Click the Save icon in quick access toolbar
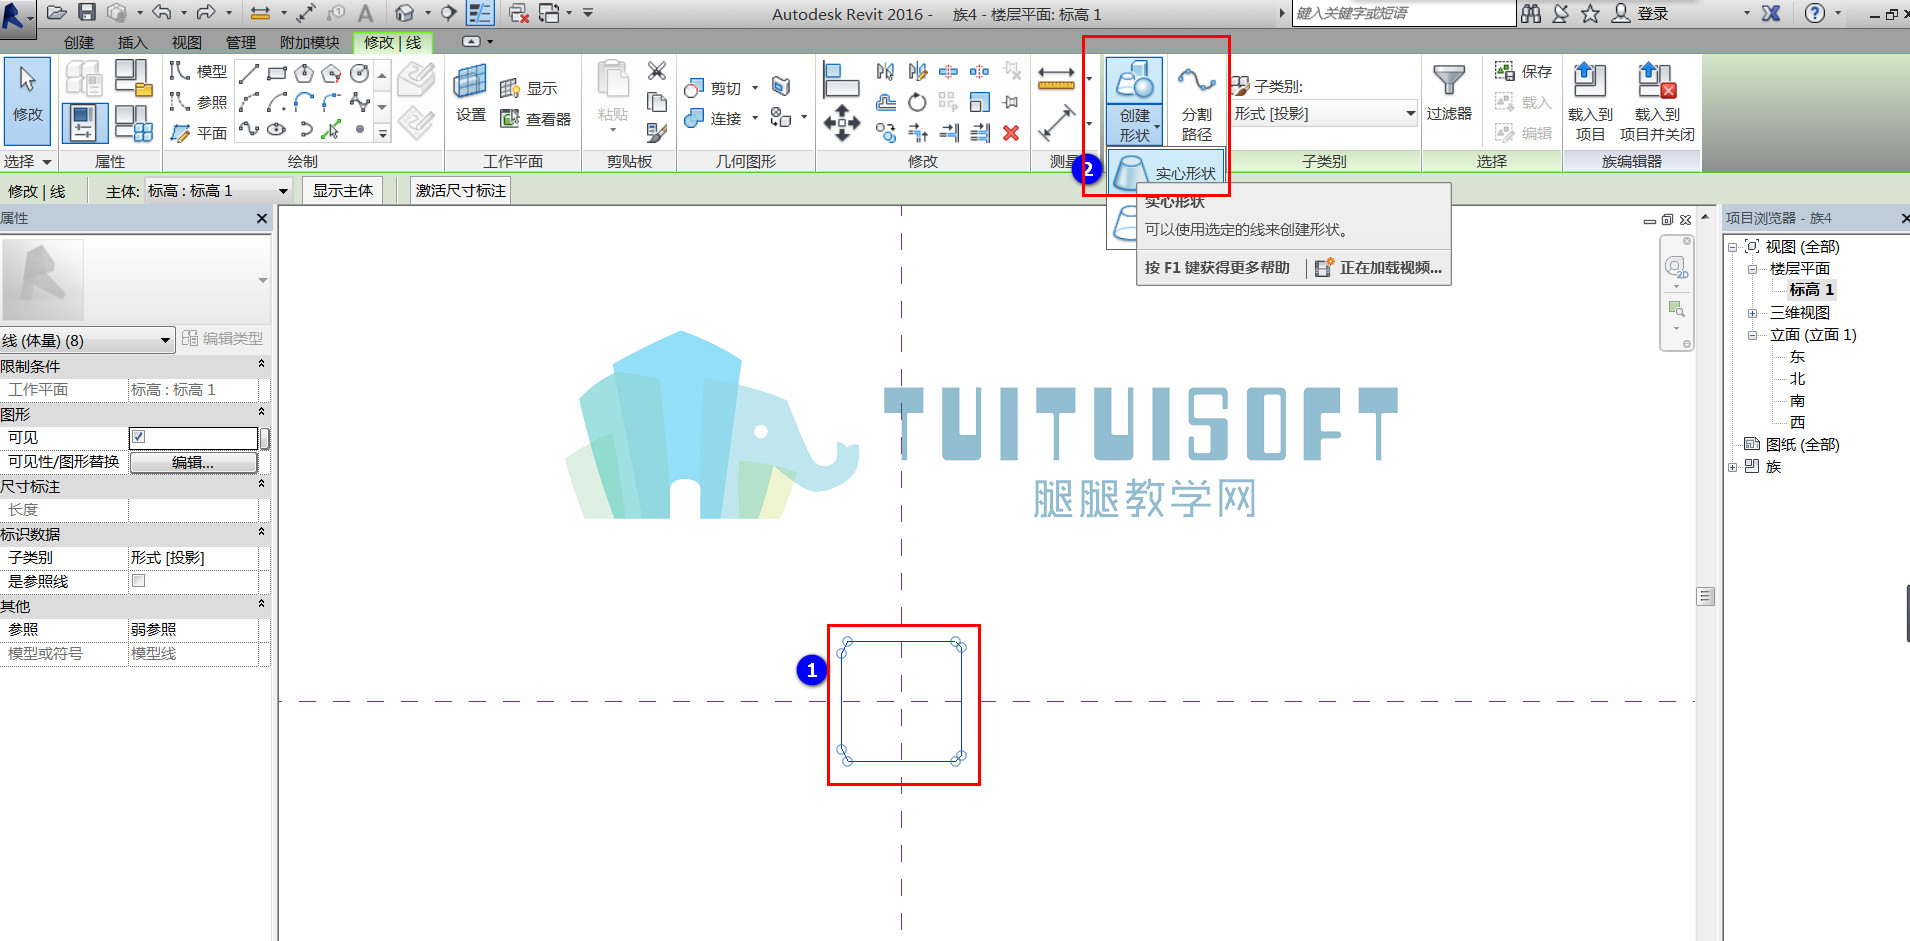This screenshot has width=1910, height=941. point(87,13)
